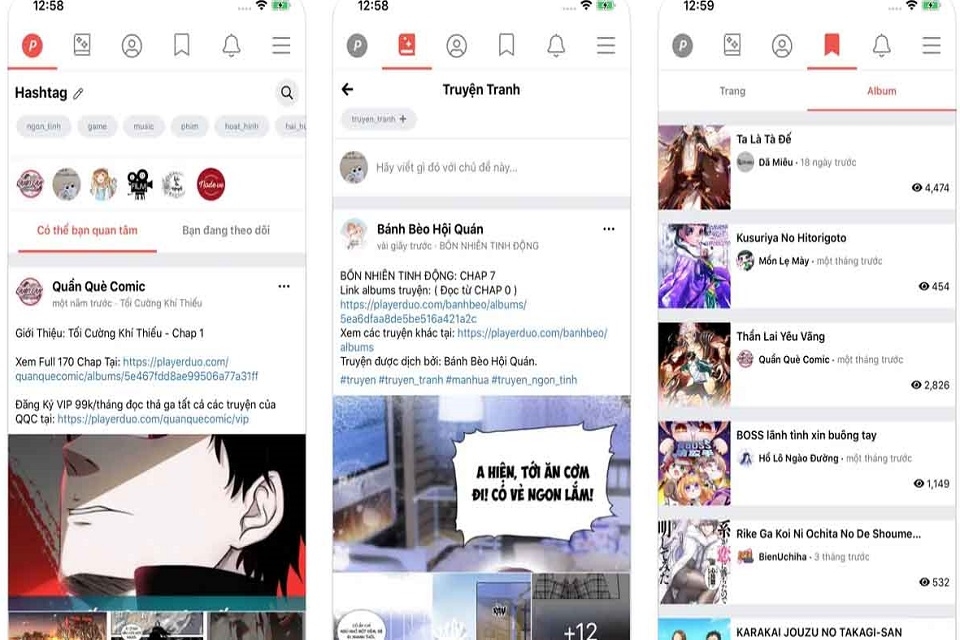Select the ngon_tinh hashtag chip
960x640 pixels.
coord(43,126)
